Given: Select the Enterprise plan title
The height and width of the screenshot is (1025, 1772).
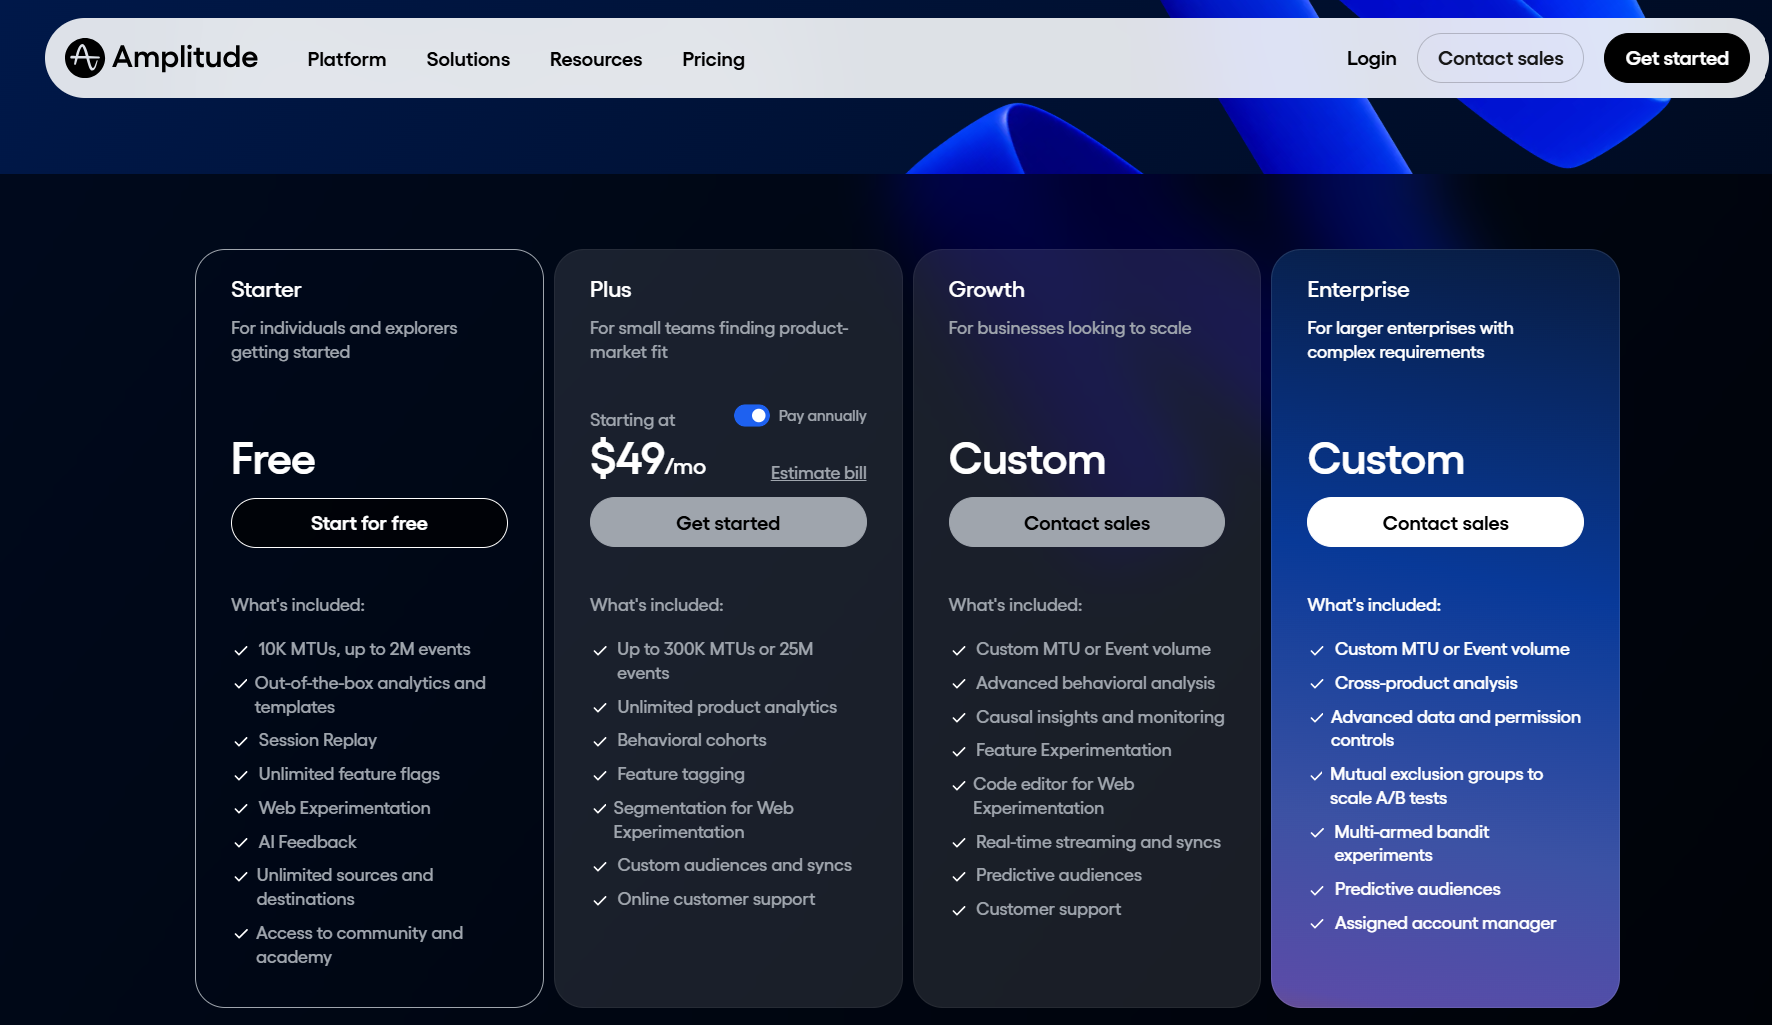Looking at the screenshot, I should tap(1358, 289).
